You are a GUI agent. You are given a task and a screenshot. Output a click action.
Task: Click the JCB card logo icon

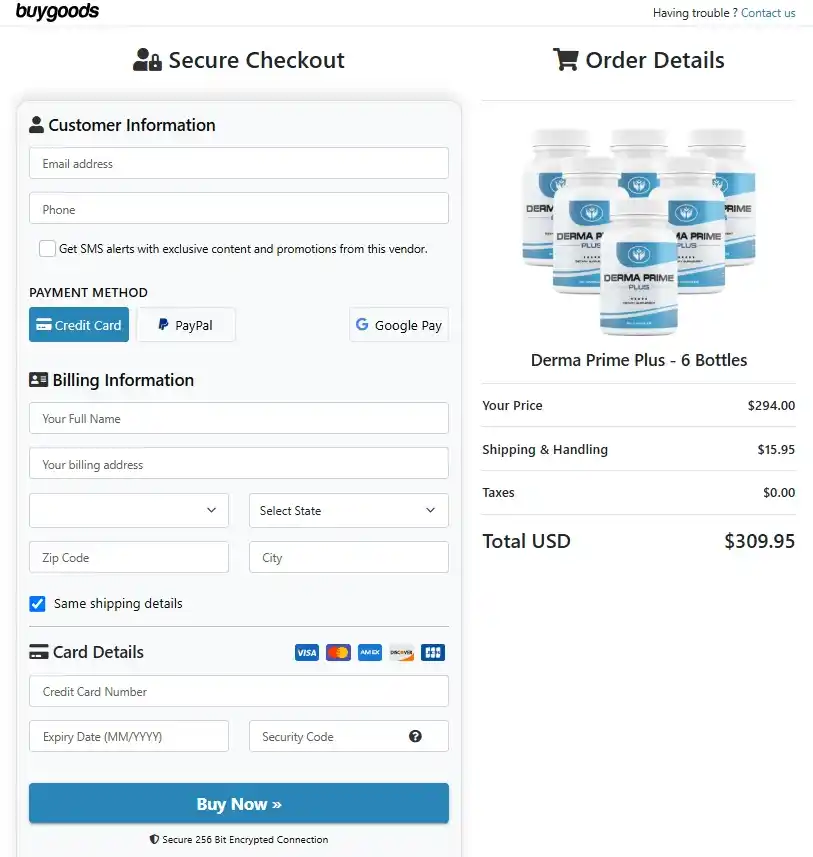[x=433, y=652]
